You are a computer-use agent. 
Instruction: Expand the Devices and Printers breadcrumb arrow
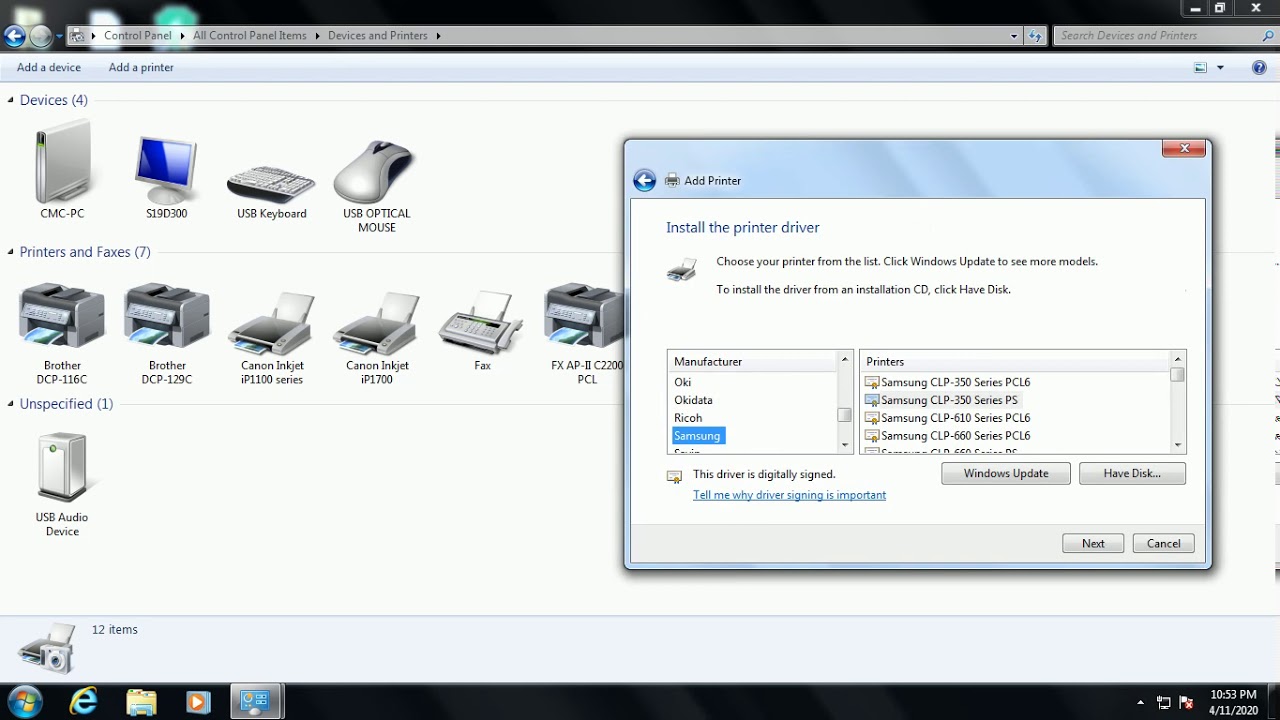pyautogui.click(x=438, y=36)
